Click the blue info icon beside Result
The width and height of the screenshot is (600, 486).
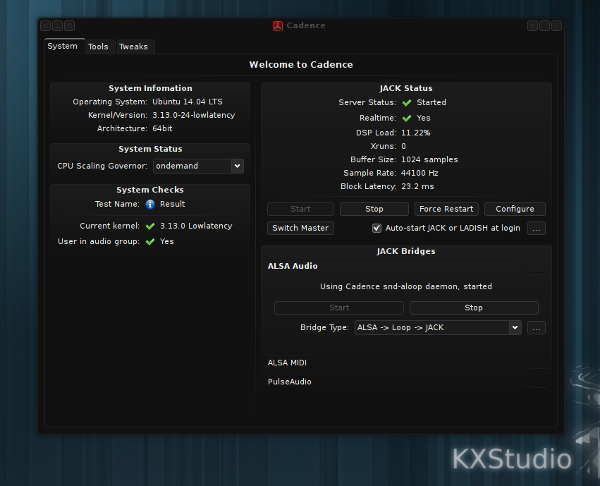[150, 204]
